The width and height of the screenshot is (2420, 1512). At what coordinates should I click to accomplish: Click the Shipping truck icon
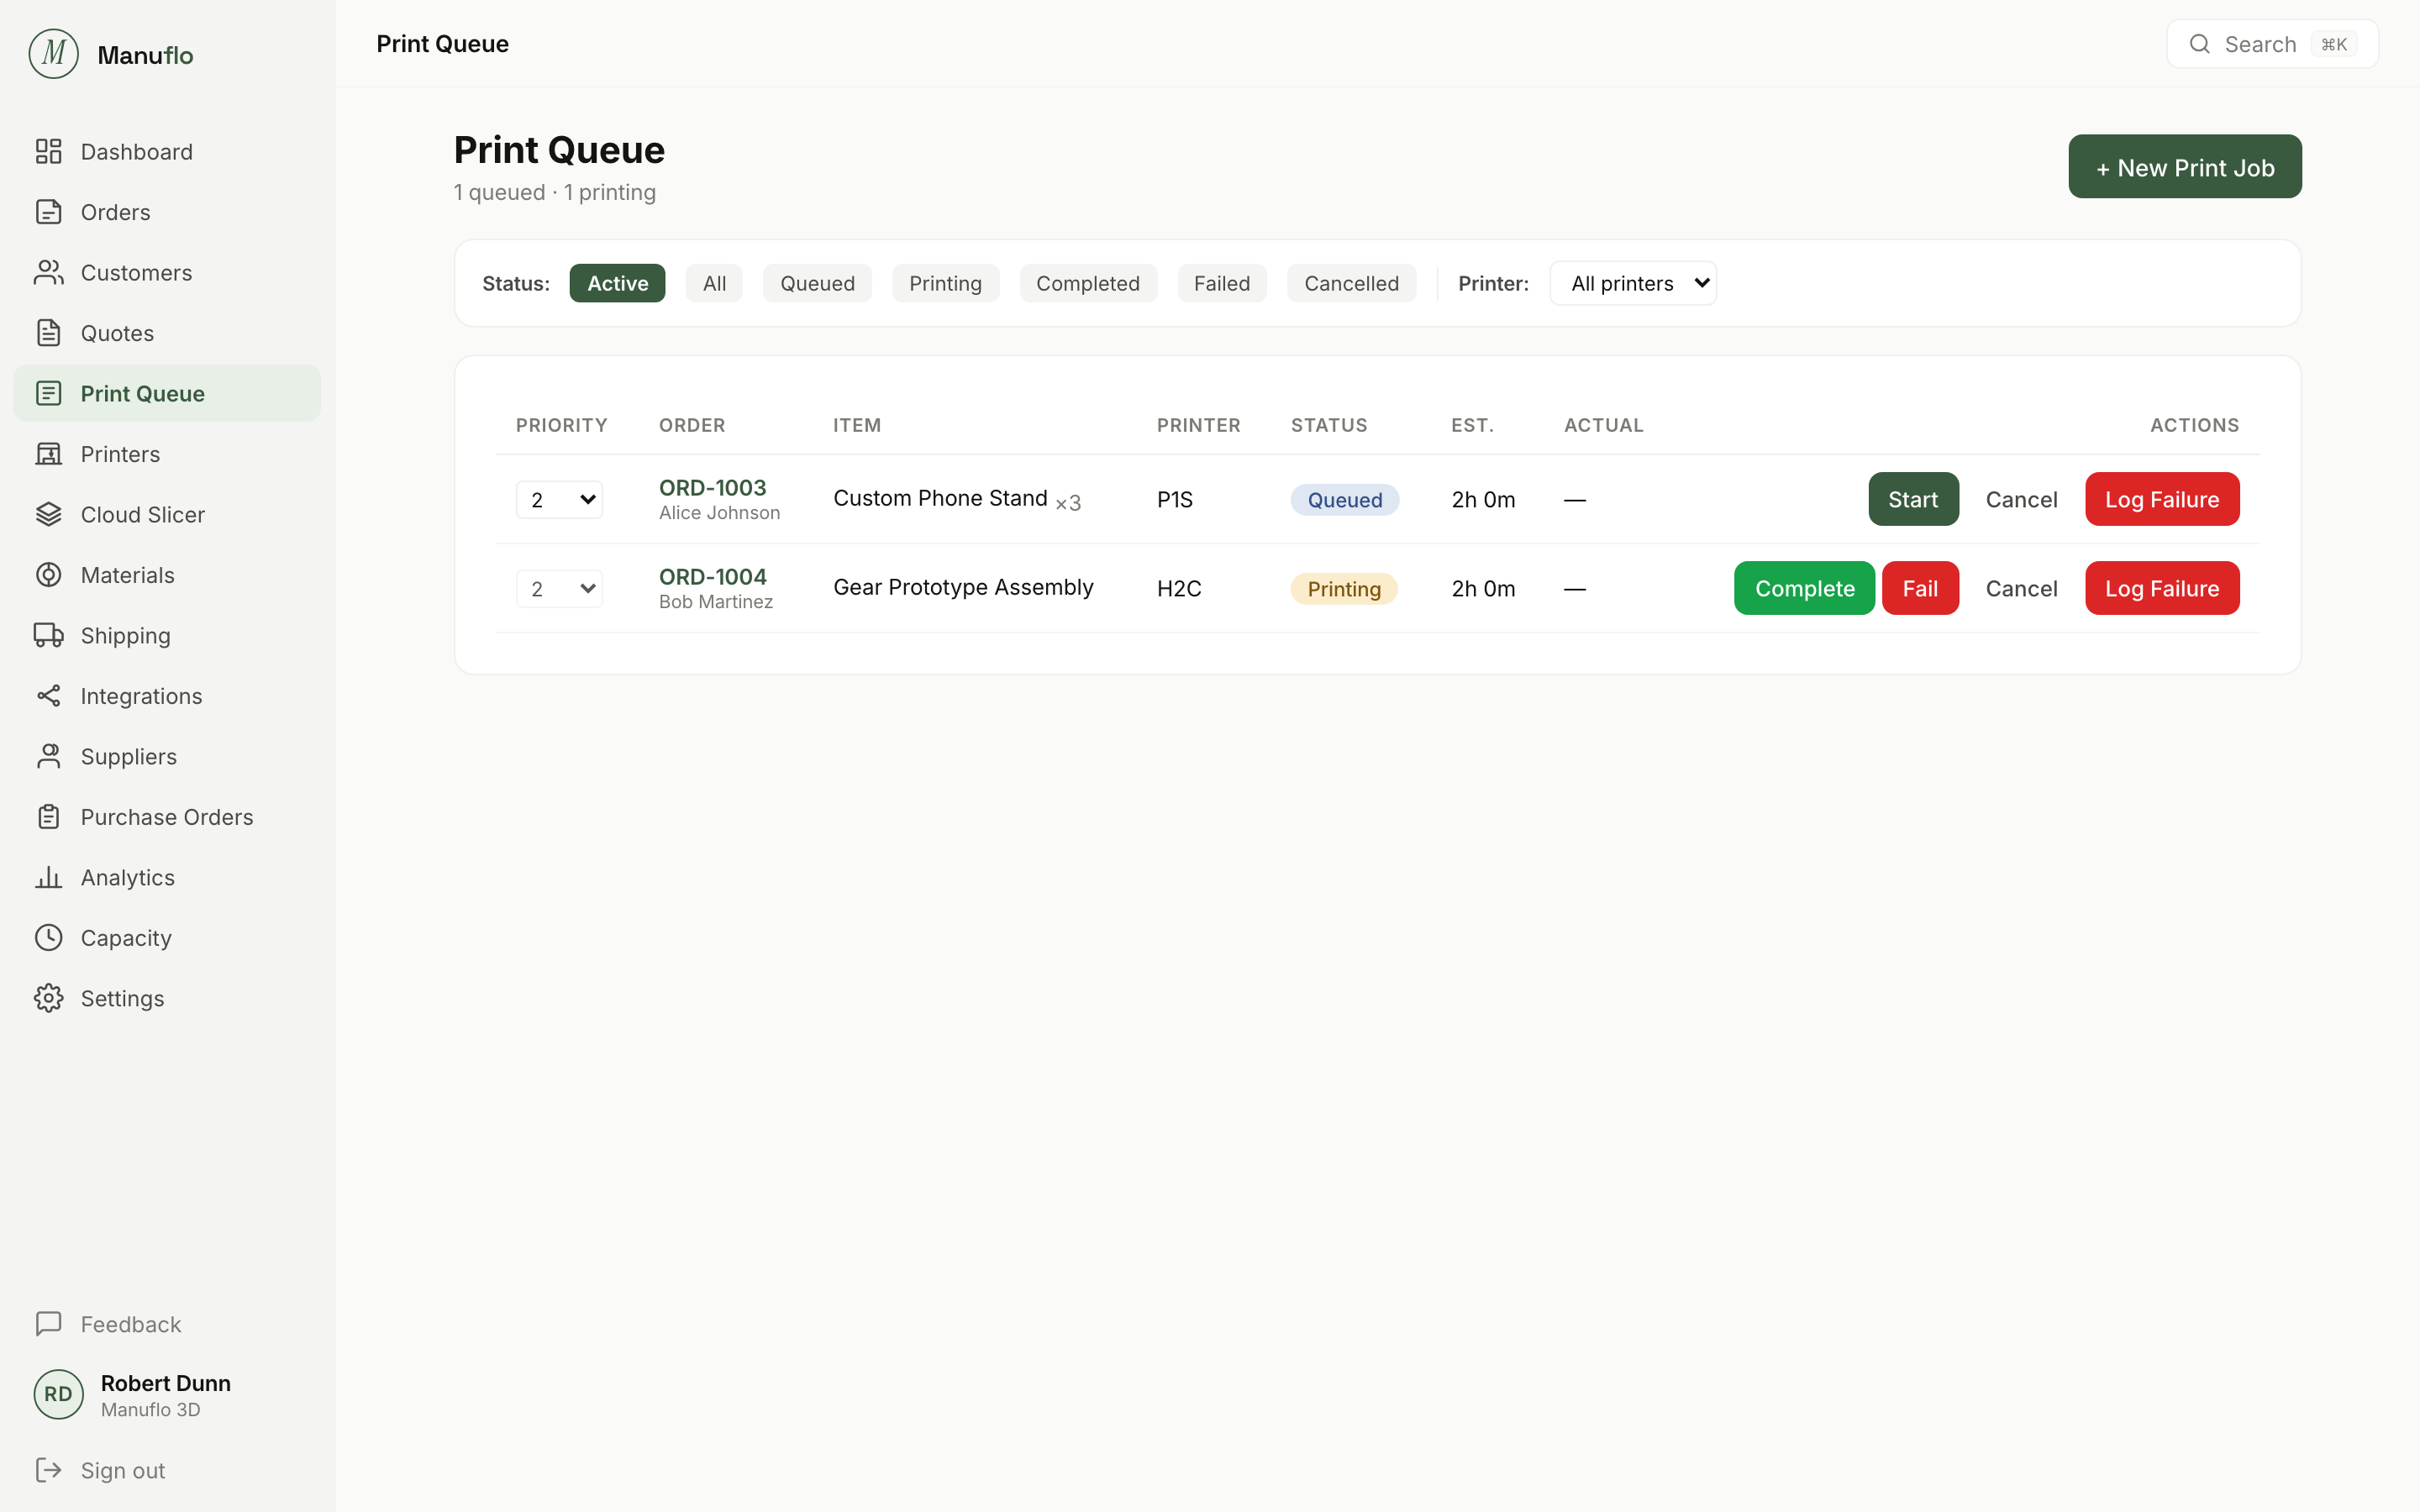pos(48,635)
